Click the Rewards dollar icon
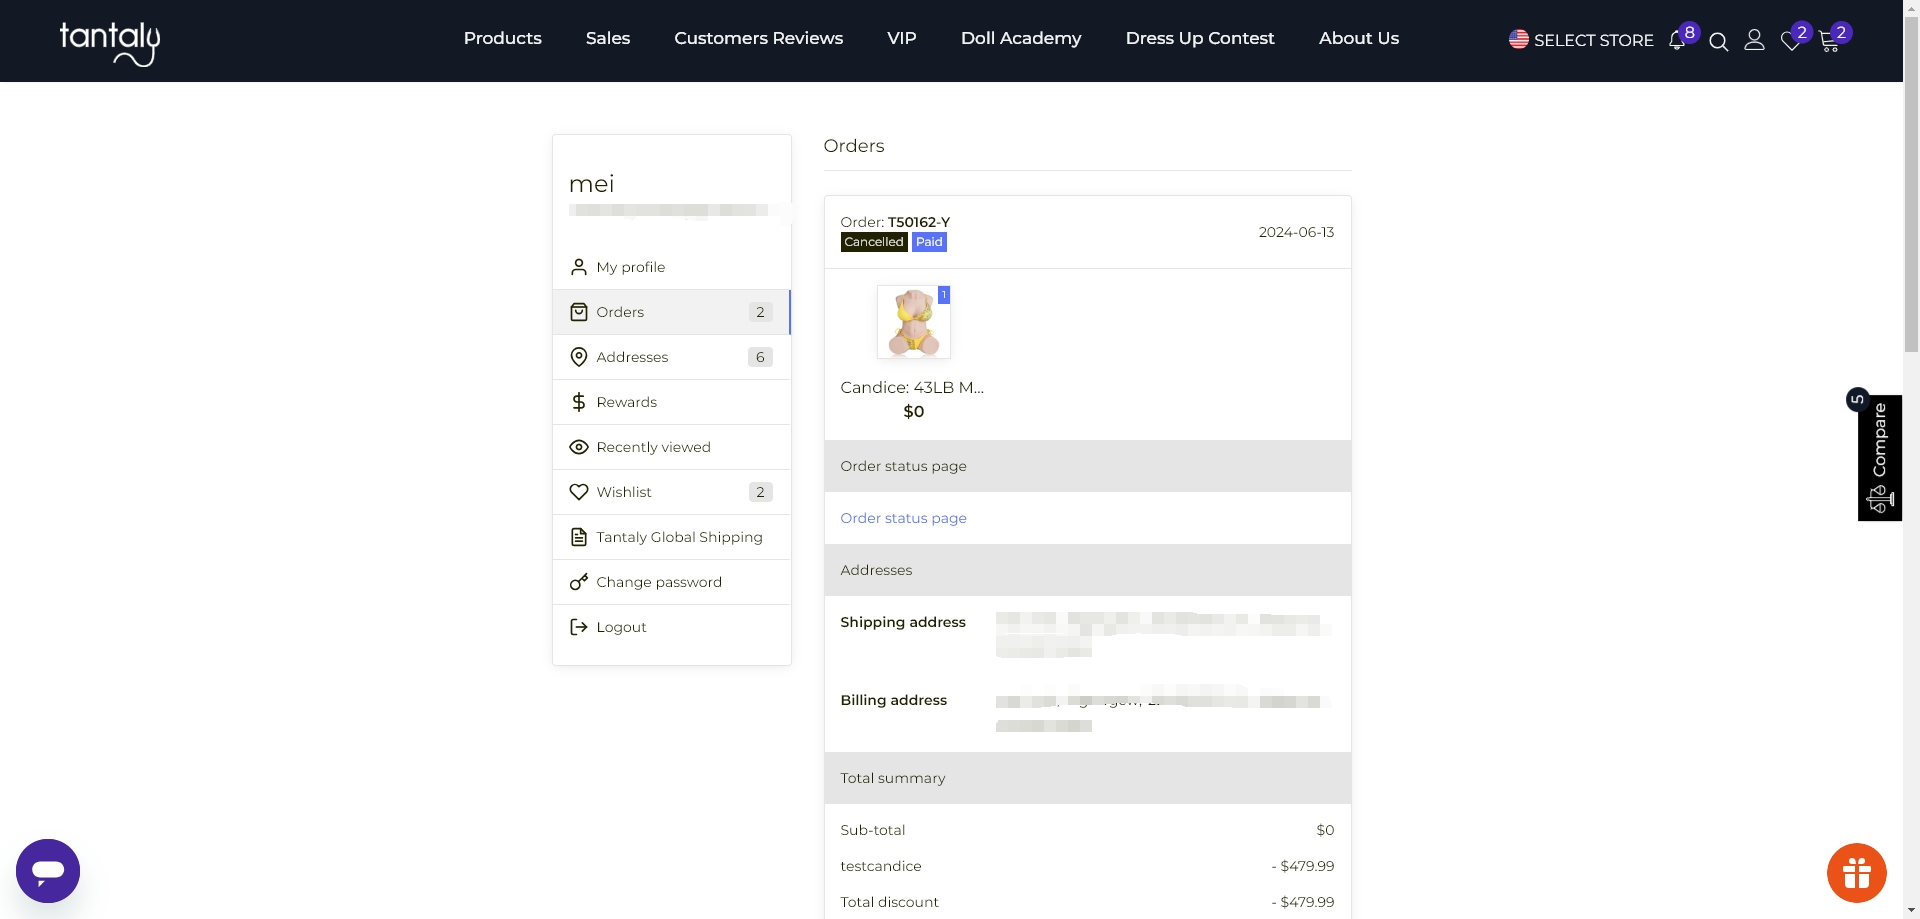This screenshot has width=1920, height=919. pyautogui.click(x=579, y=402)
